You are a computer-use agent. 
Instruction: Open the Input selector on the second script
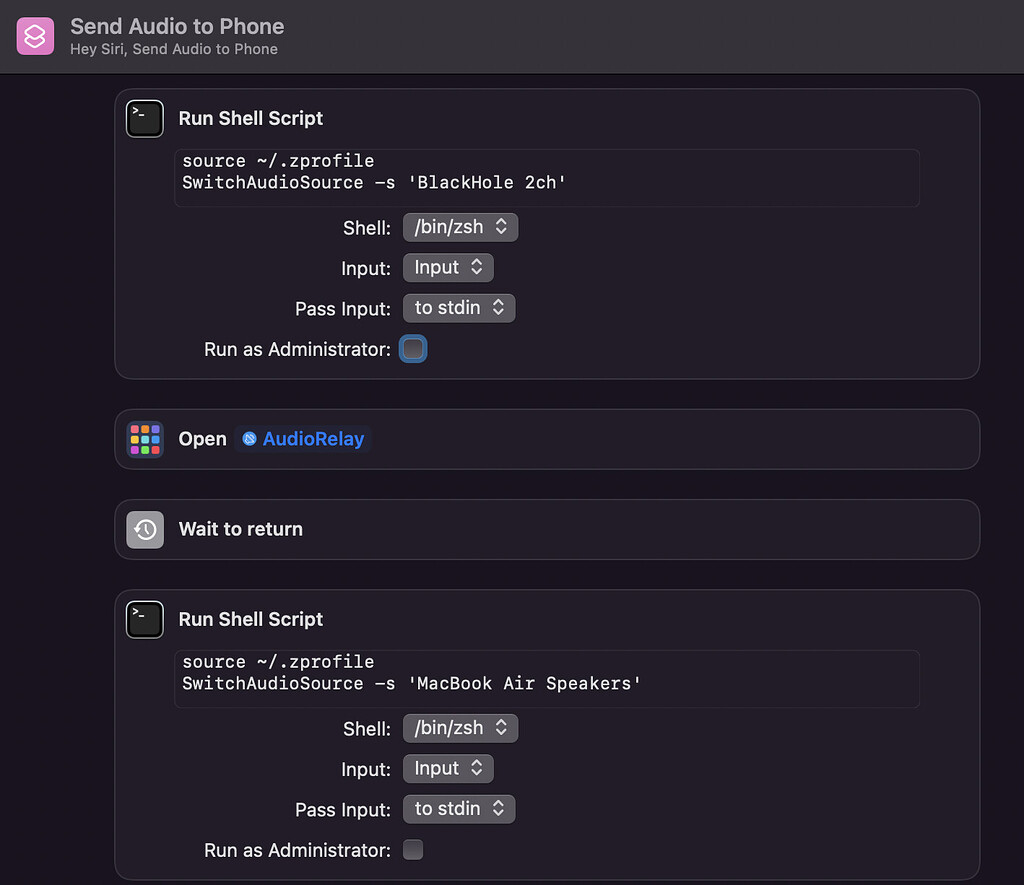click(x=448, y=768)
